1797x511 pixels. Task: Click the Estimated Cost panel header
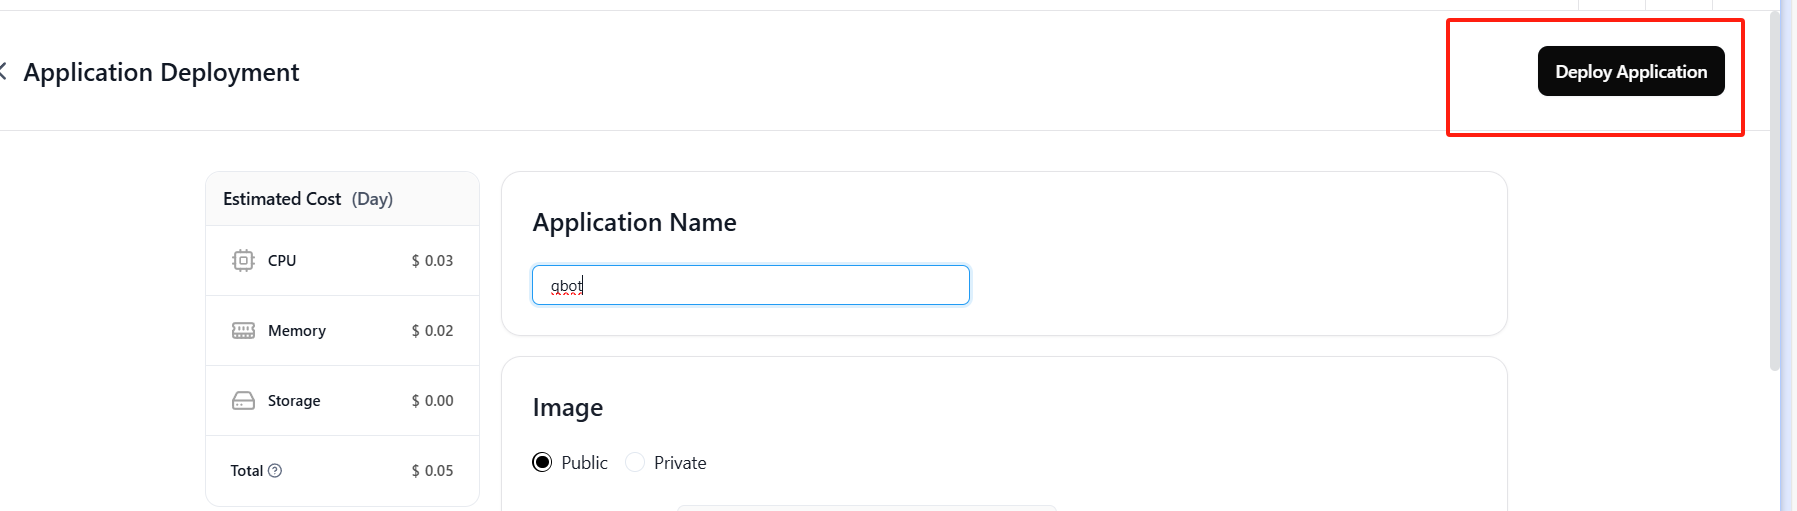click(342, 199)
